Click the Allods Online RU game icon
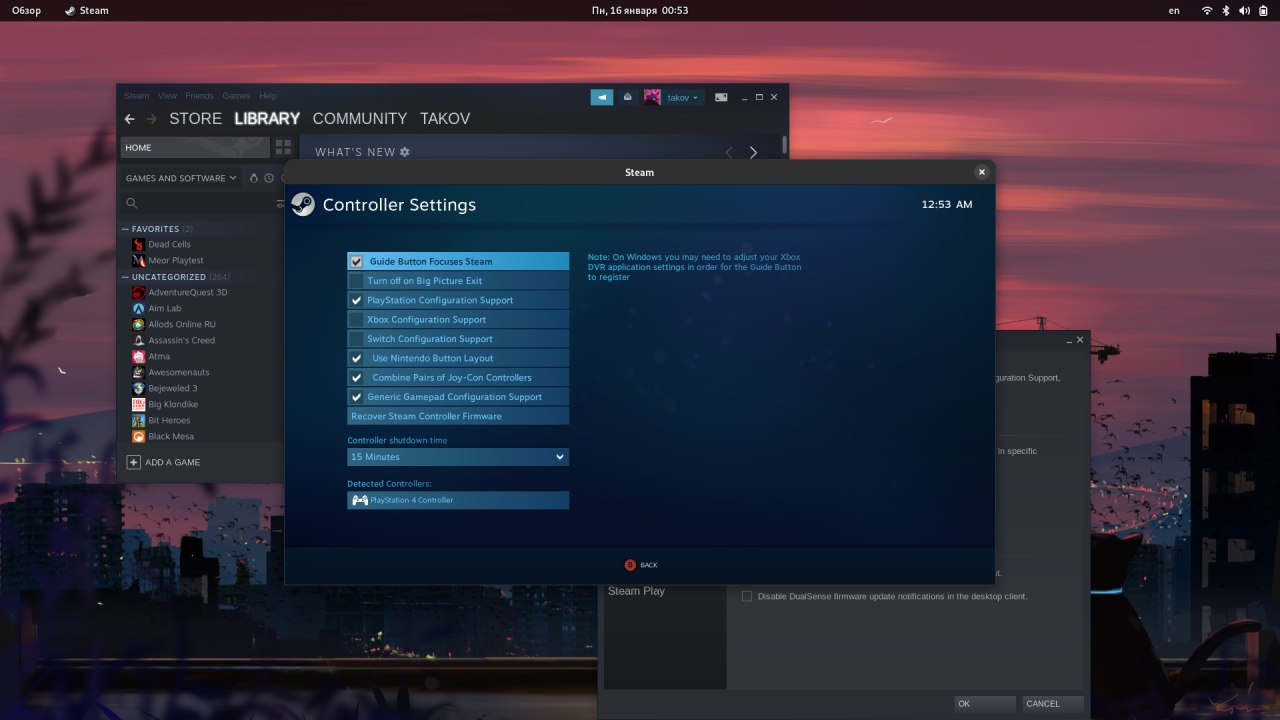This screenshot has width=1280, height=720. pos(138,324)
